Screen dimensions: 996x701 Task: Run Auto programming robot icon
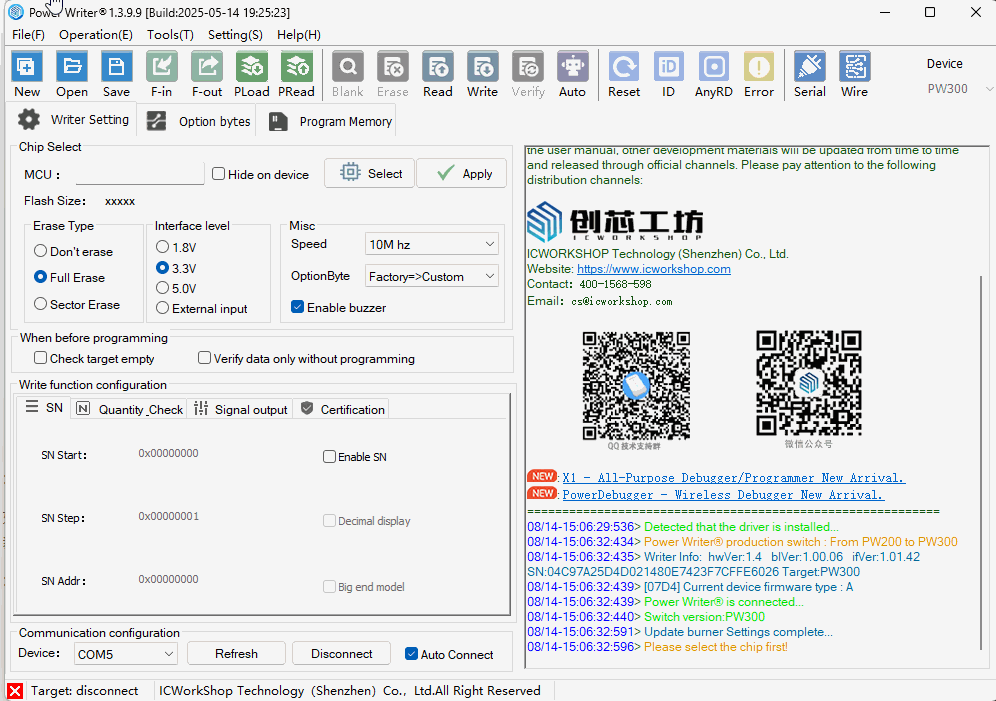tap(572, 67)
